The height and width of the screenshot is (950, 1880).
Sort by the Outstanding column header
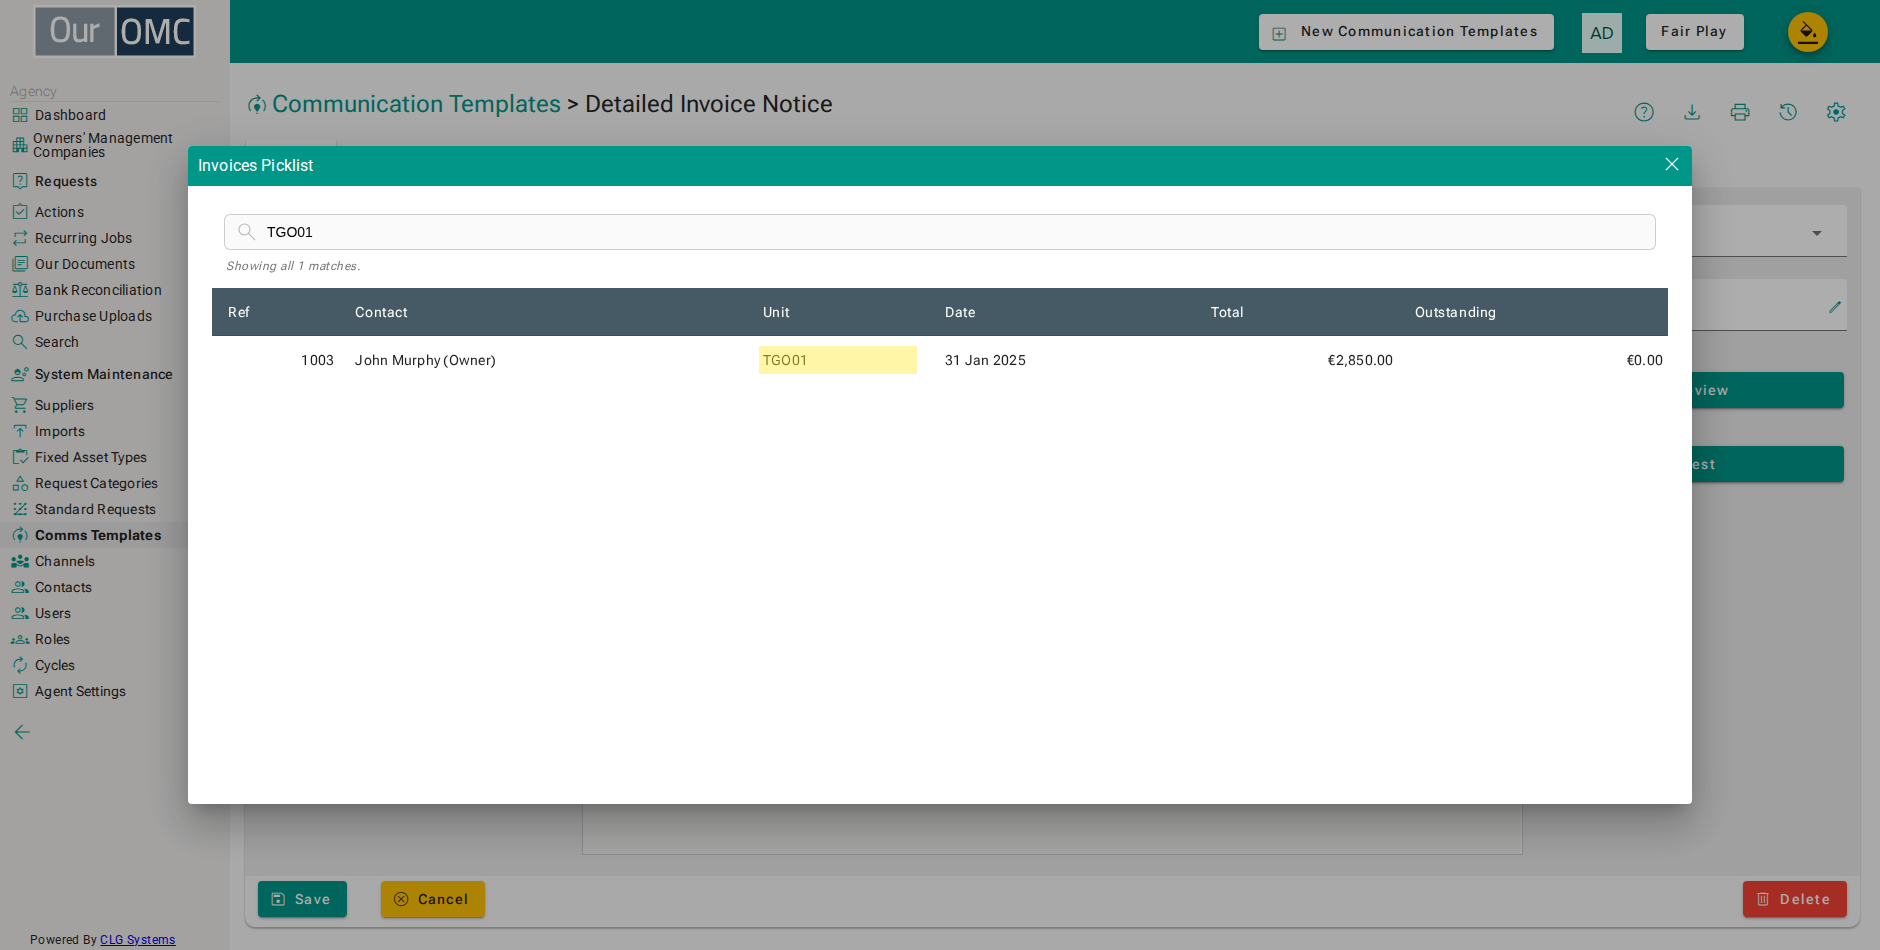1455,312
